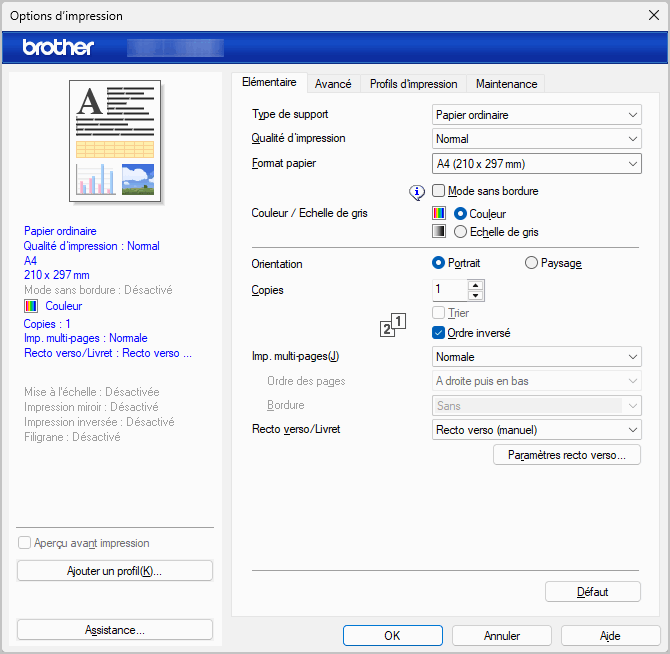Viewport: 670px width, 654px height.
Task: Enable Mode sans bordure checkbox
Action: (x=438, y=191)
